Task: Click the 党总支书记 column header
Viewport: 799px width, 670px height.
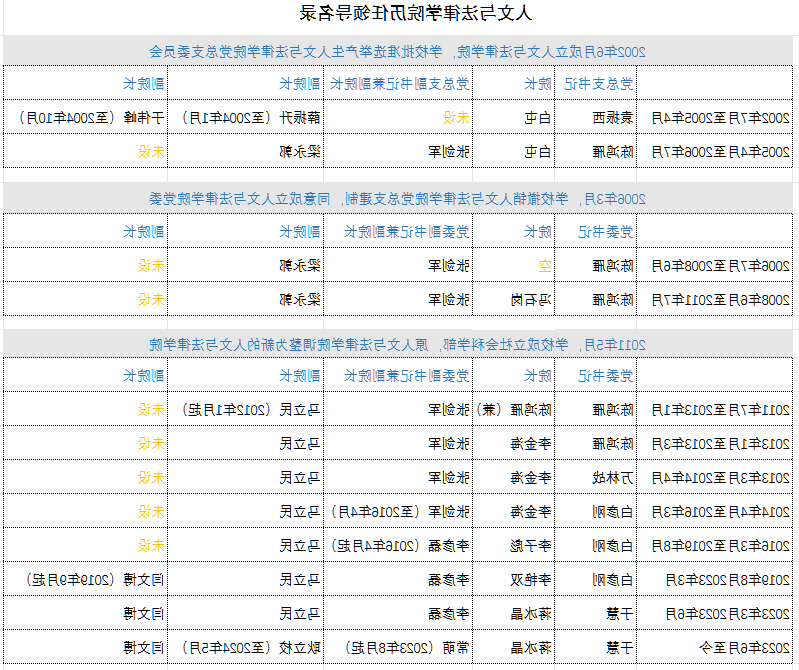Action: tap(595, 83)
